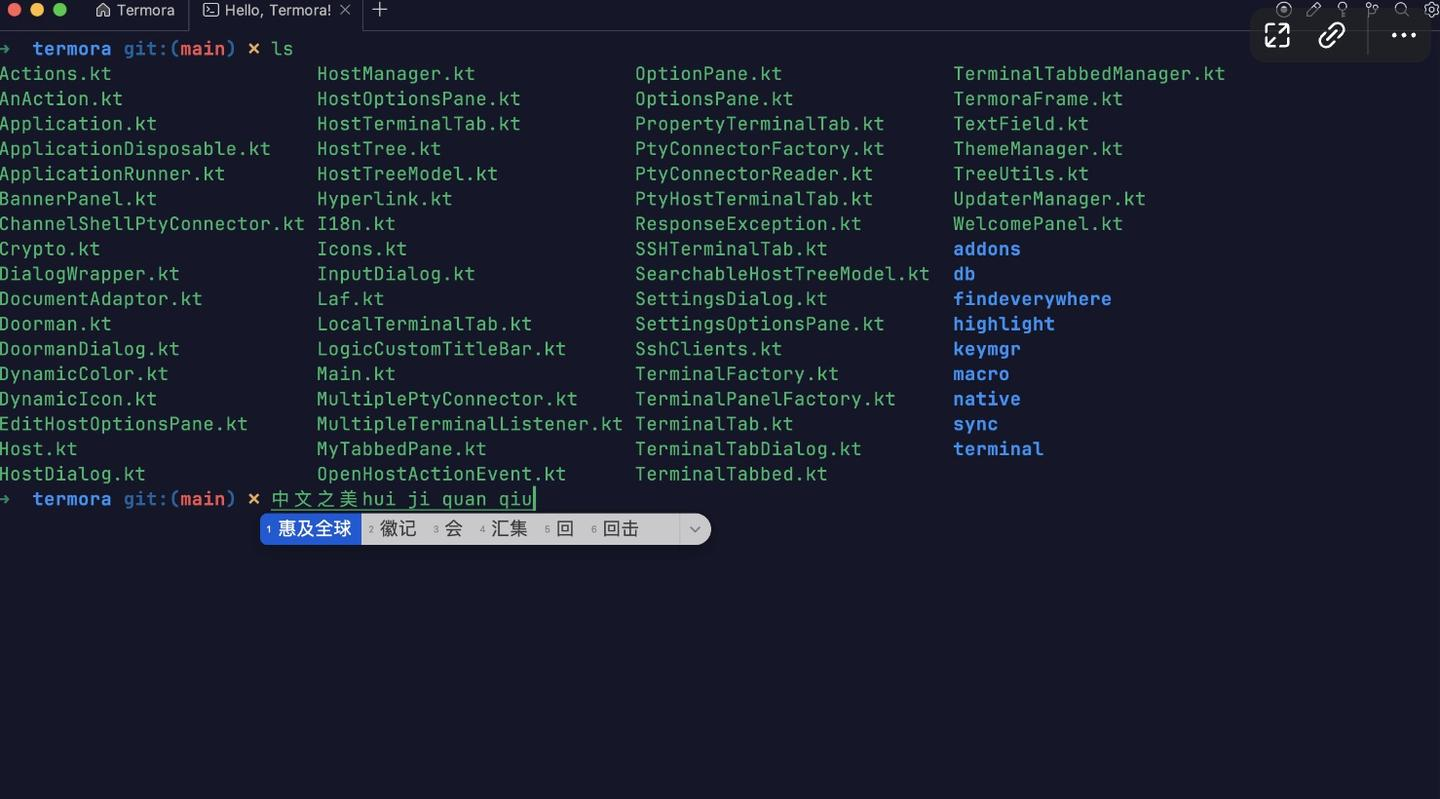1440x799 pixels.
Task: Click the chain link icon
Action: click(1331, 35)
